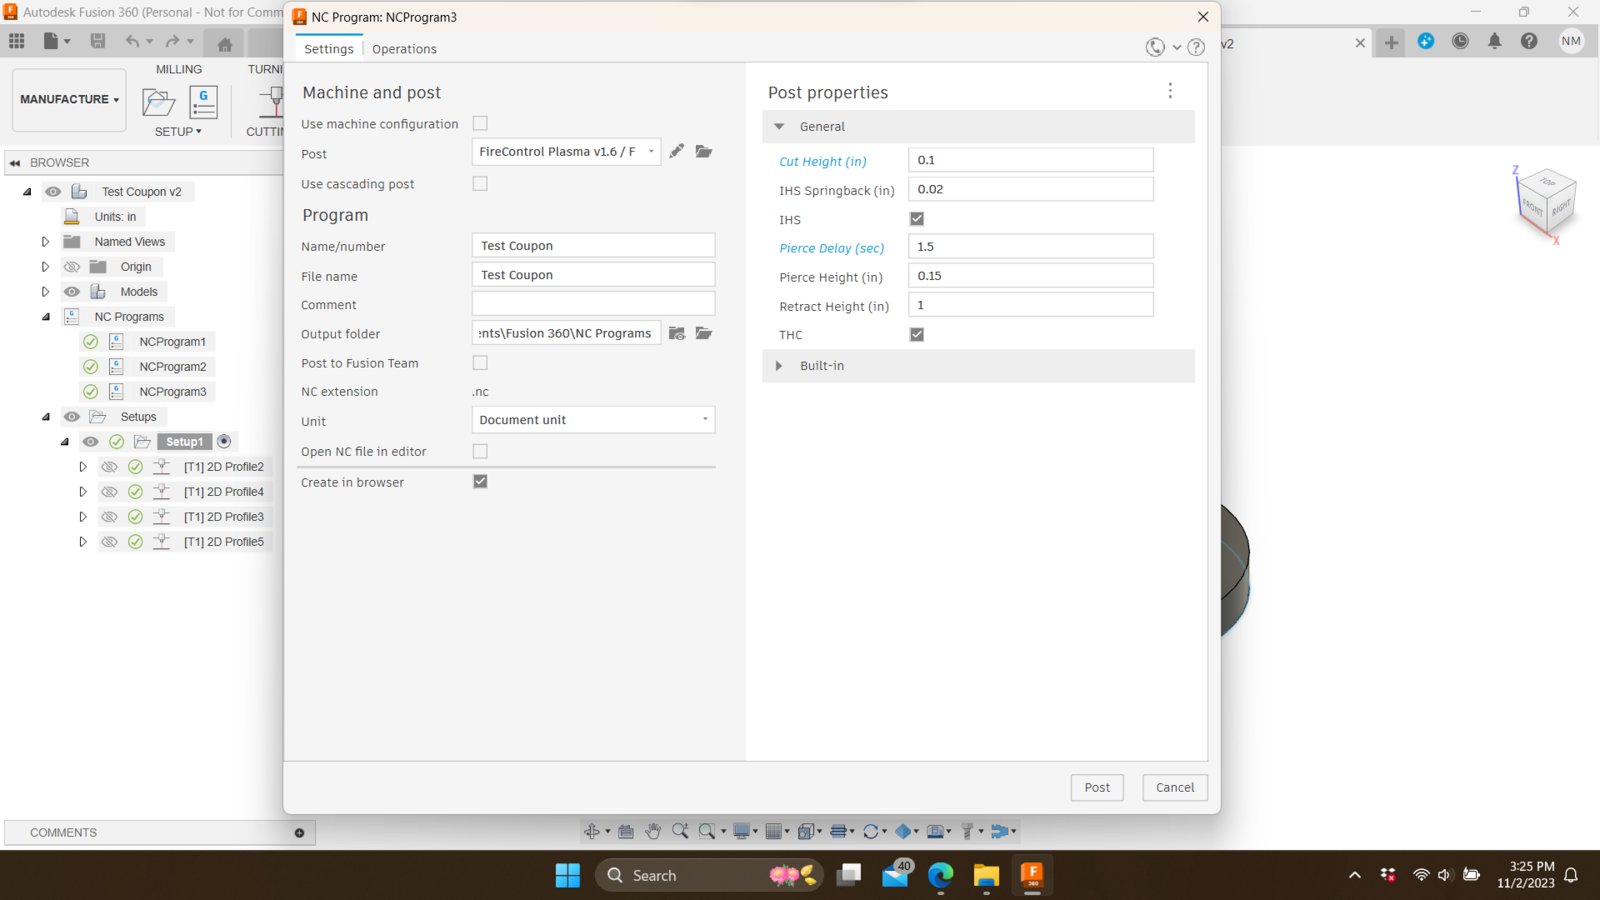The width and height of the screenshot is (1600, 900).
Task: Expand [T1] 2D Profile2 operation
Action: 83,466
